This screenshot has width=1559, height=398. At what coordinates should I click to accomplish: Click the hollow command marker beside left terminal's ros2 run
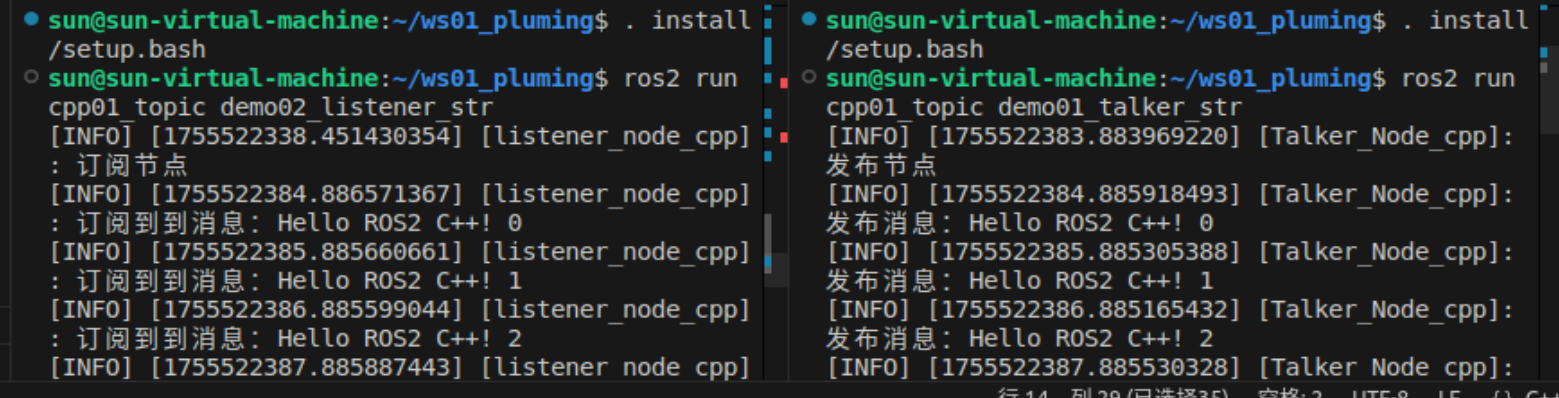[x=31, y=77]
